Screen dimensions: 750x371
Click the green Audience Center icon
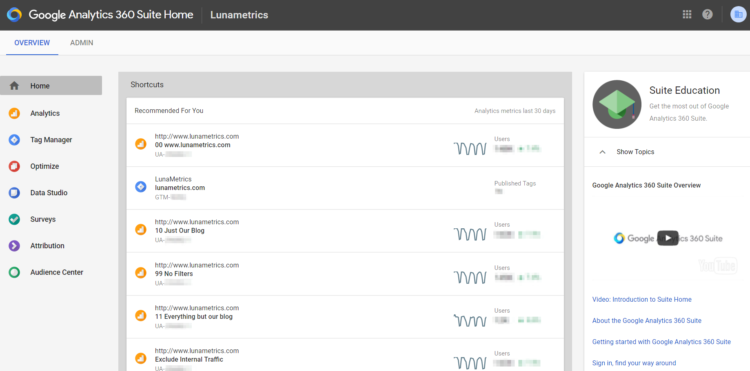[x=14, y=272]
